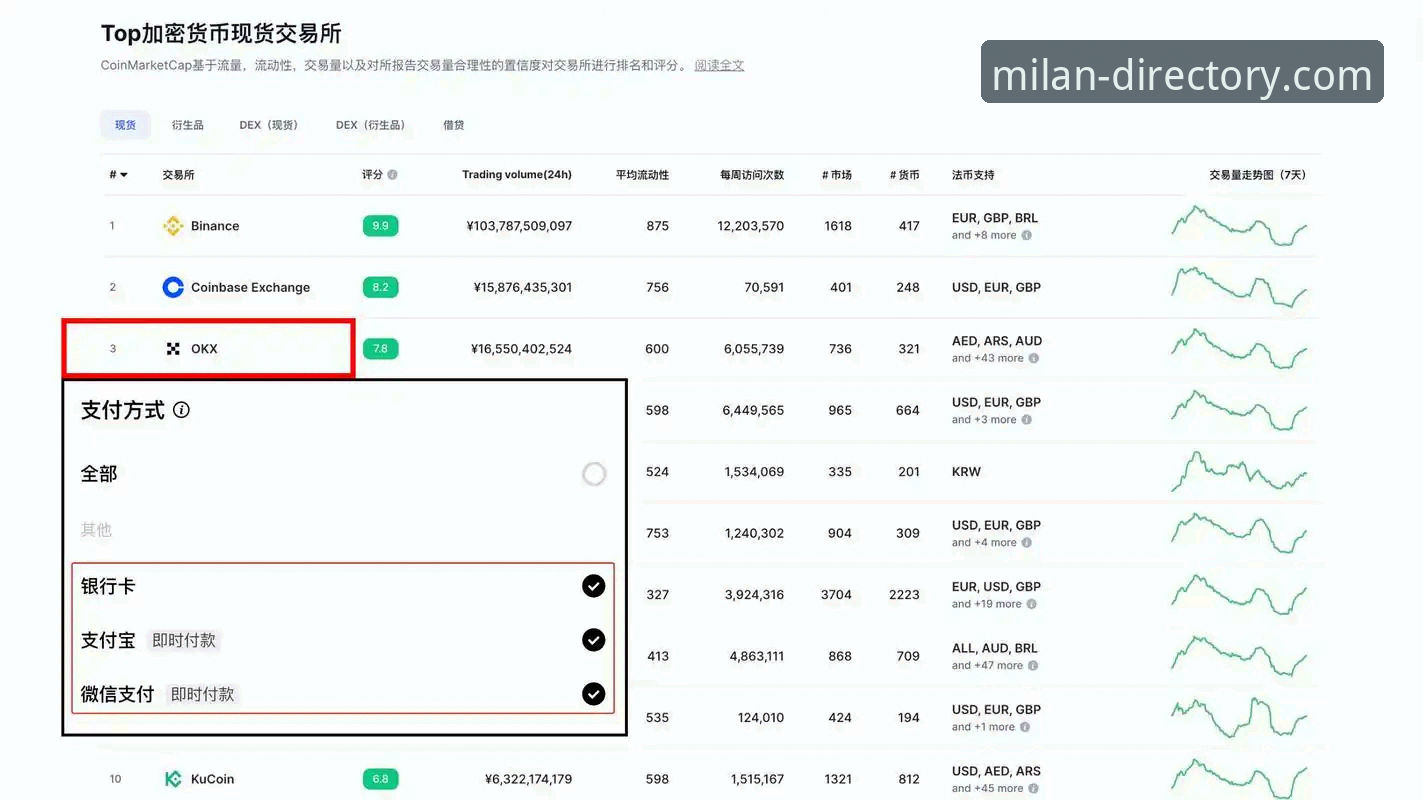Select the 其他 section label
The height and width of the screenshot is (800, 1423).
coord(96,530)
